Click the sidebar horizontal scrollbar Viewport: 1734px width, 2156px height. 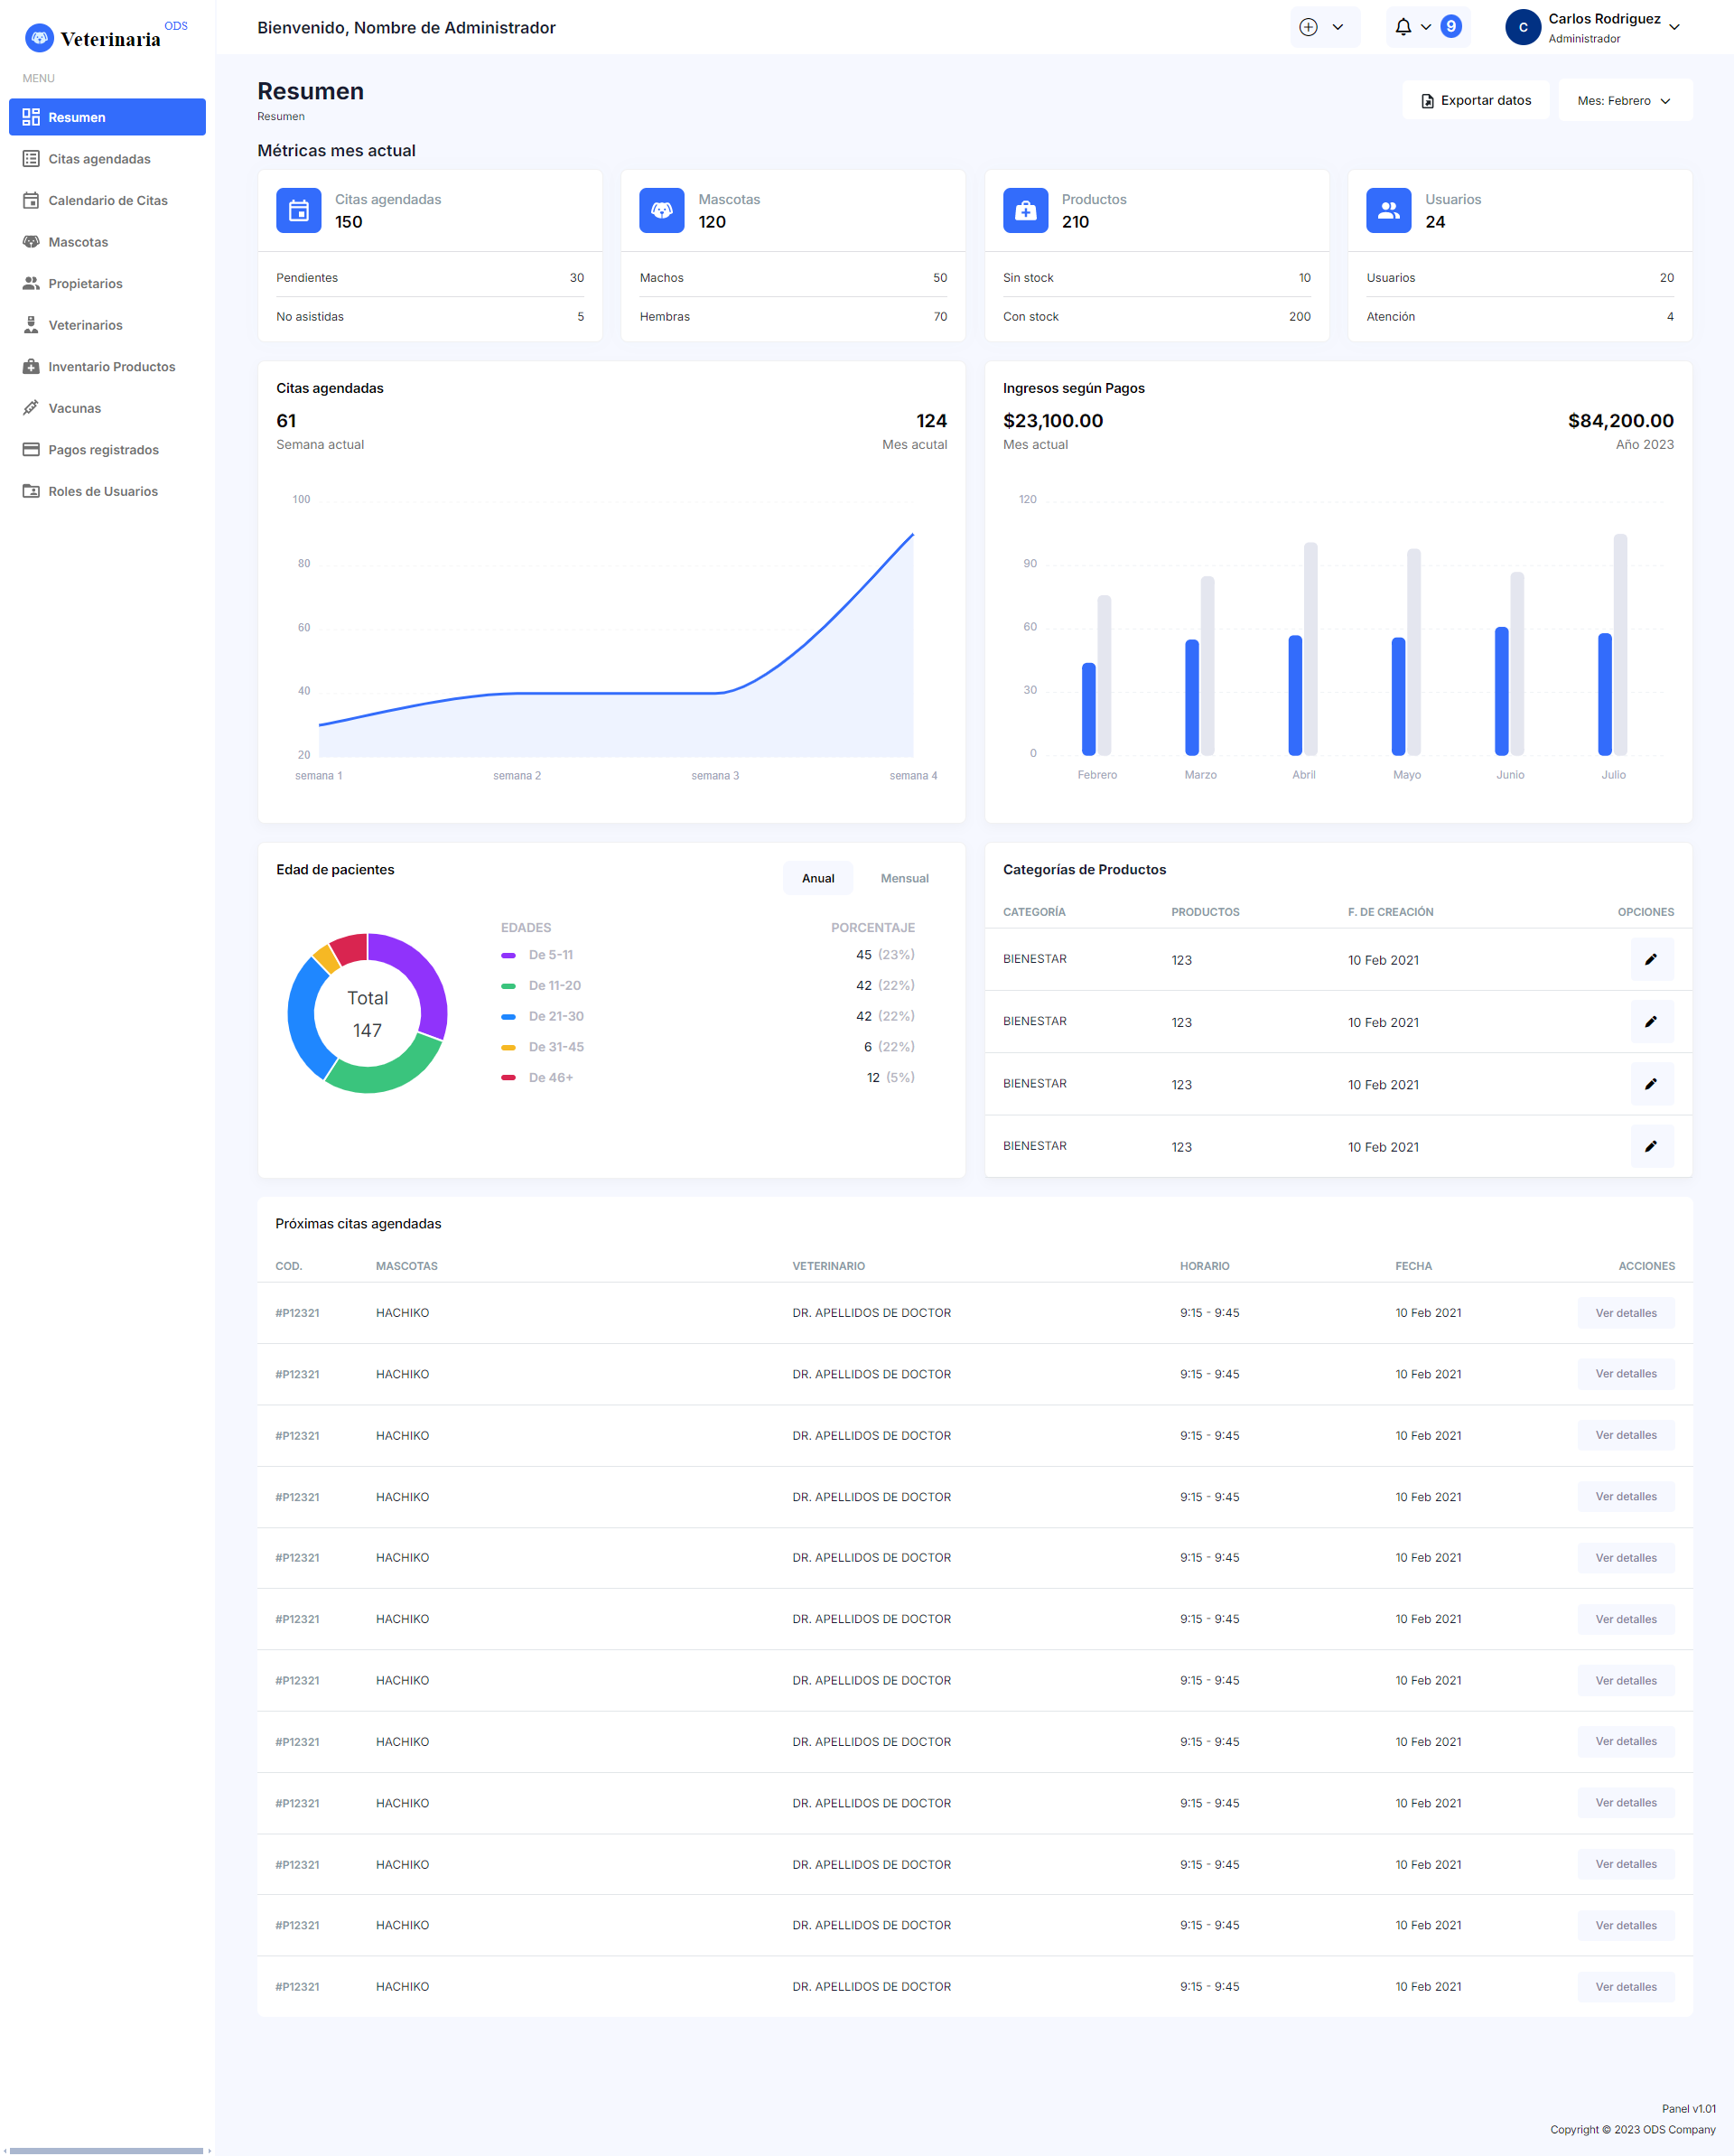click(105, 2150)
